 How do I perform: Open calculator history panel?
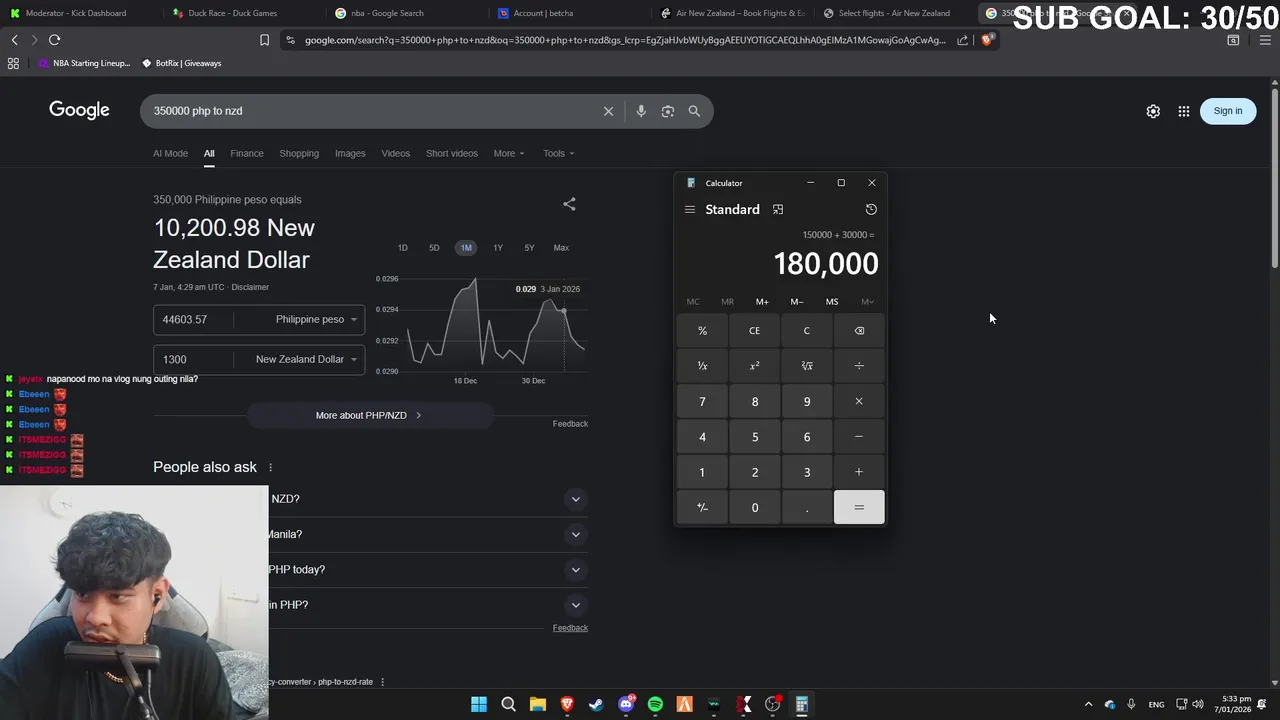(x=871, y=210)
